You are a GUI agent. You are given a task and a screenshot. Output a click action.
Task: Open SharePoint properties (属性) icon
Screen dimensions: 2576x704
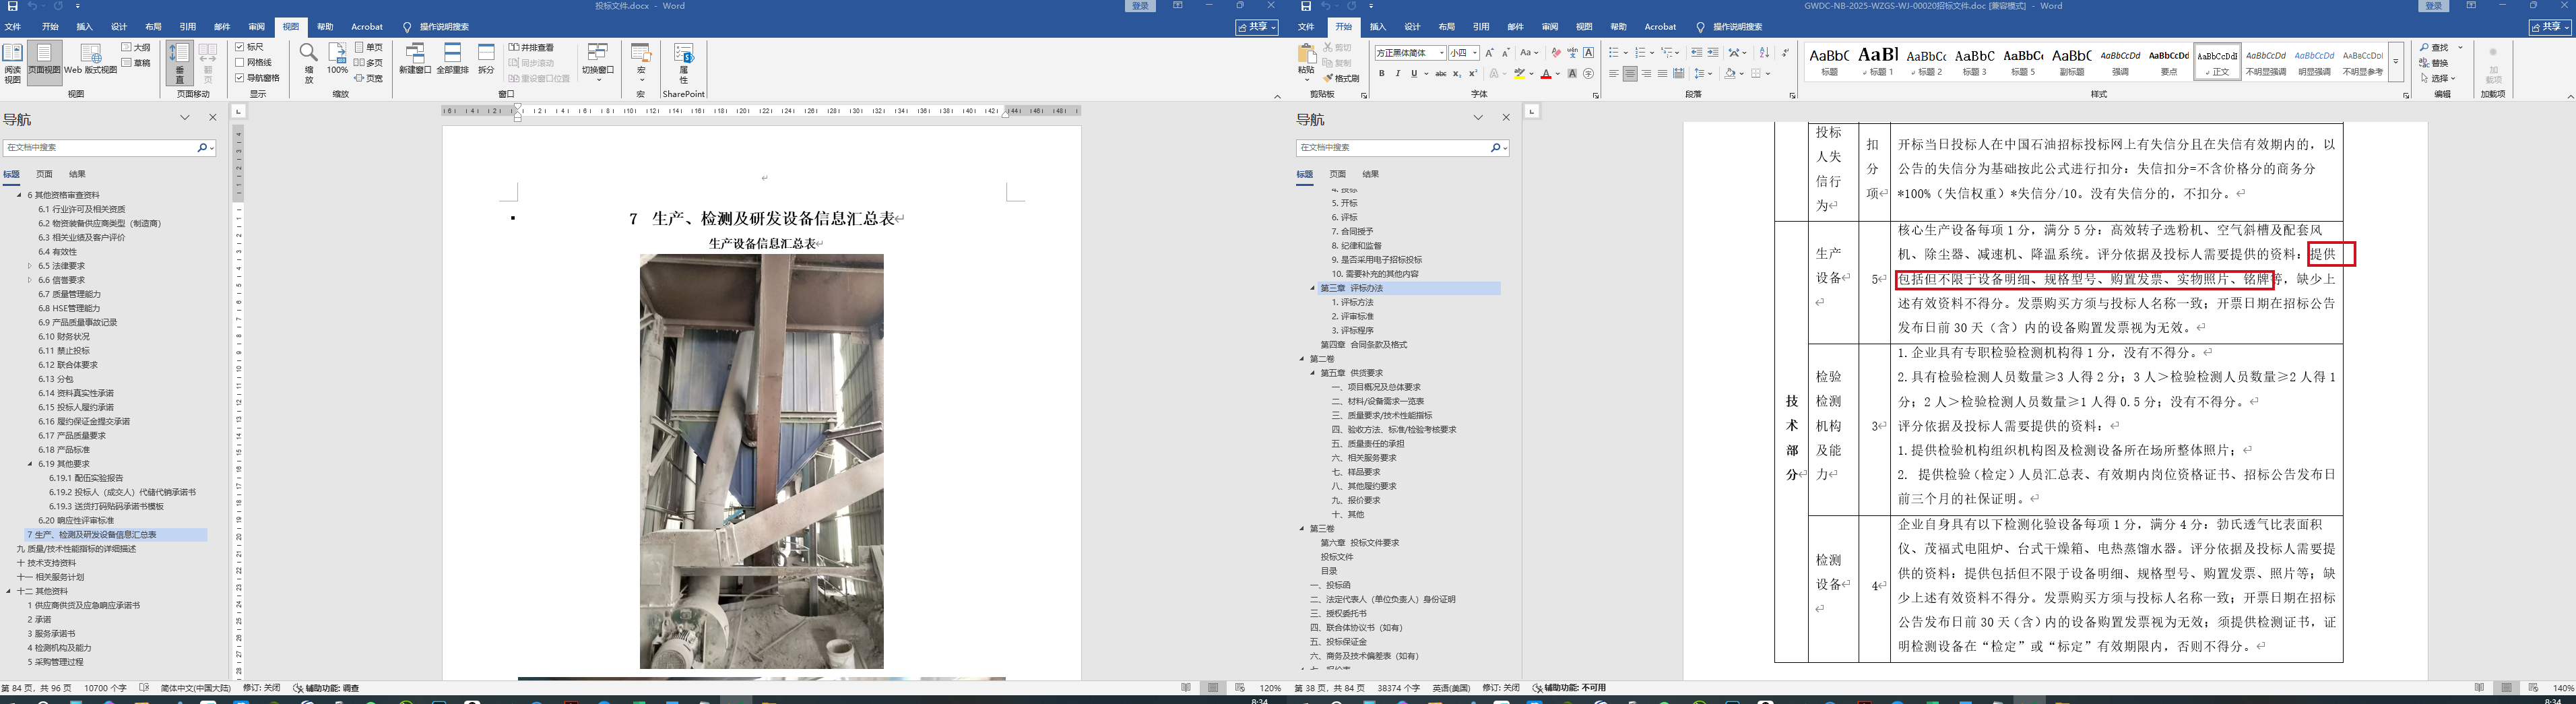[684, 63]
